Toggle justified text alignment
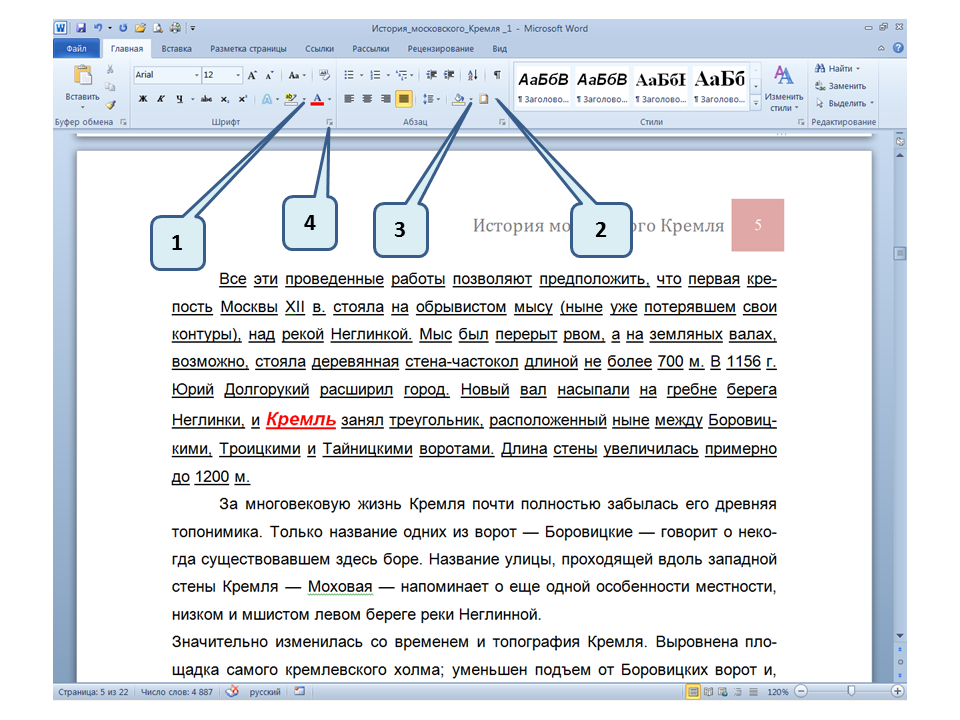The width and height of the screenshot is (960, 720). [404, 99]
